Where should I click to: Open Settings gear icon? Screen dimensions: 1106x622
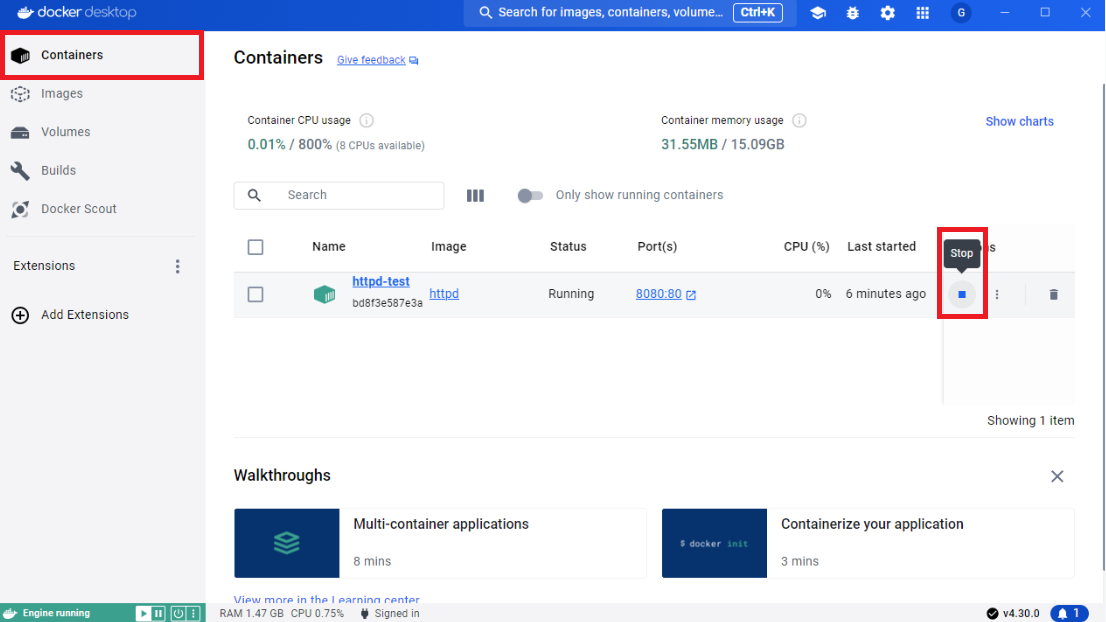pos(887,13)
